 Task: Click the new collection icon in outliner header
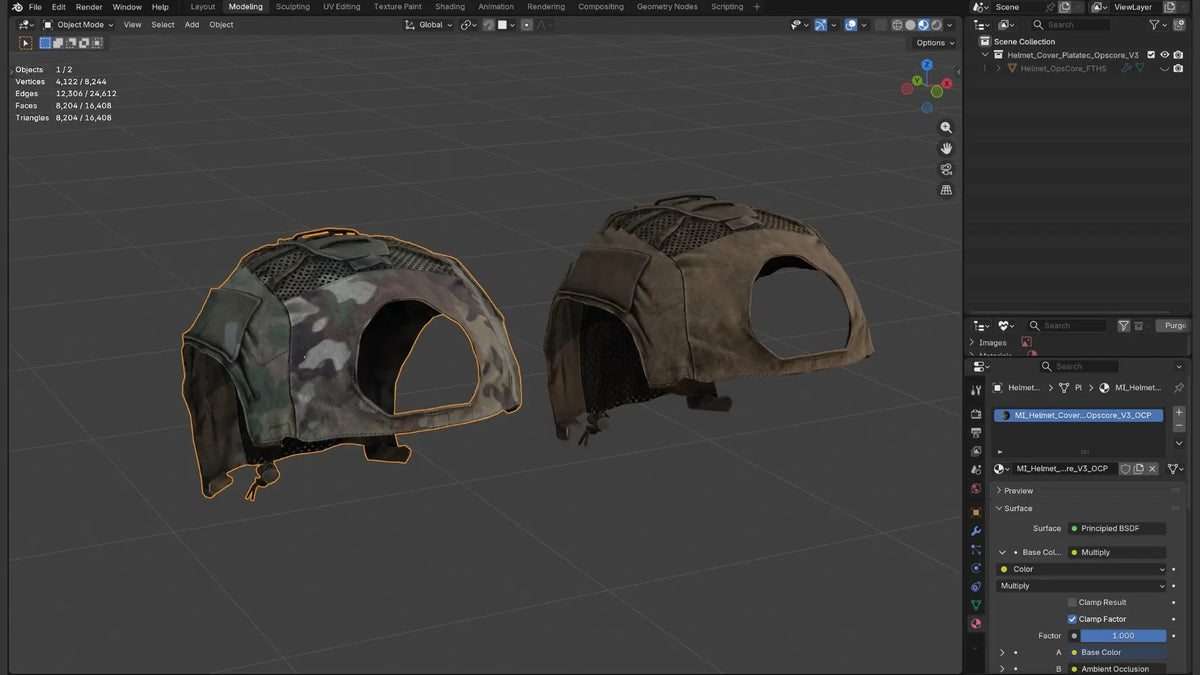pos(1179,25)
